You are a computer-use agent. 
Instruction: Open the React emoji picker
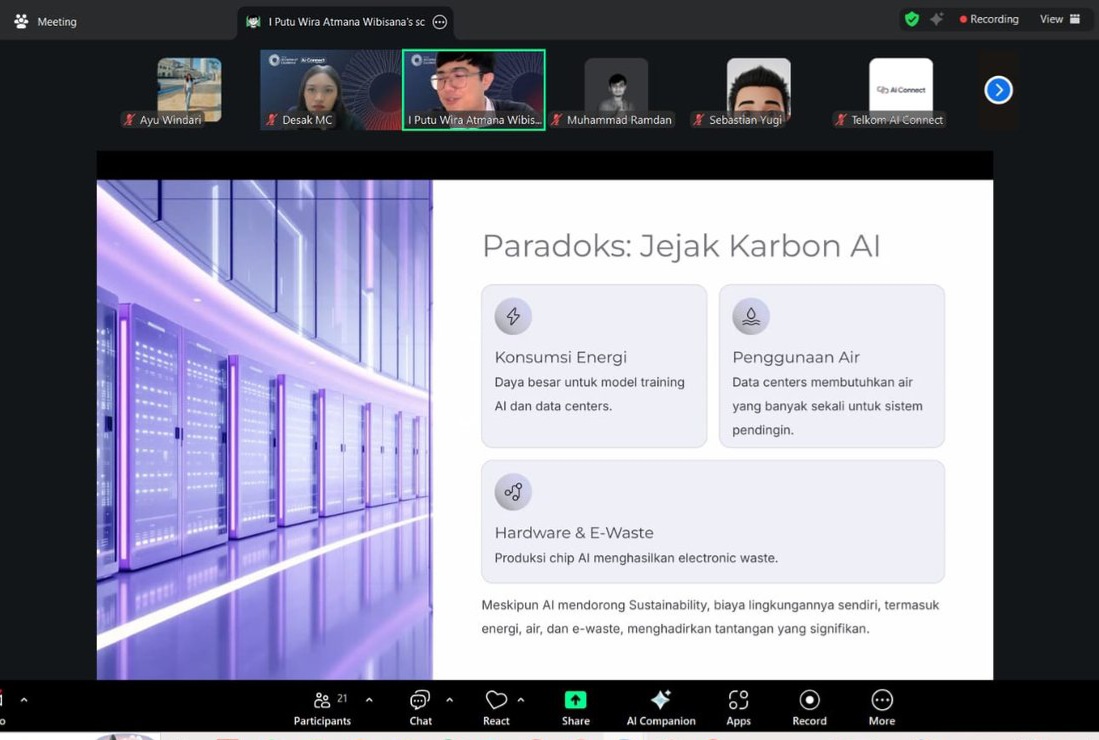coord(496,708)
